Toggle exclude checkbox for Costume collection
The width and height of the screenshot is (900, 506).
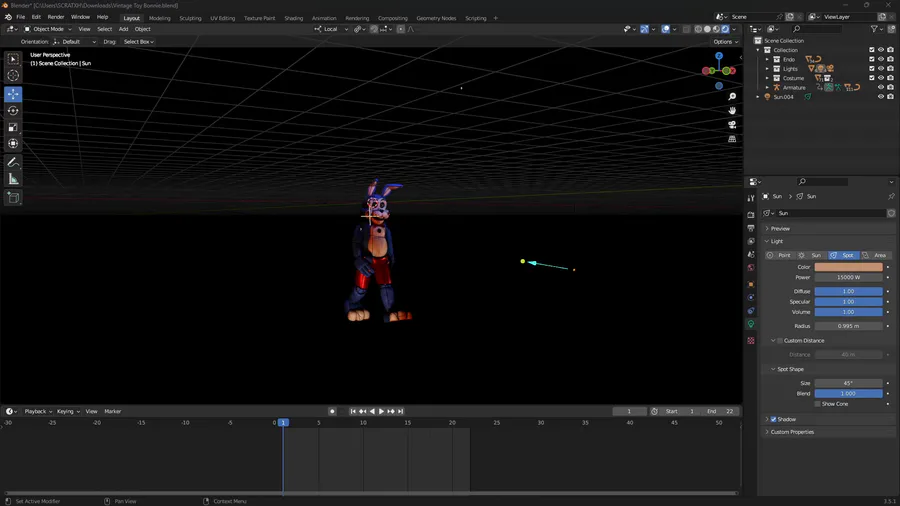[871, 78]
